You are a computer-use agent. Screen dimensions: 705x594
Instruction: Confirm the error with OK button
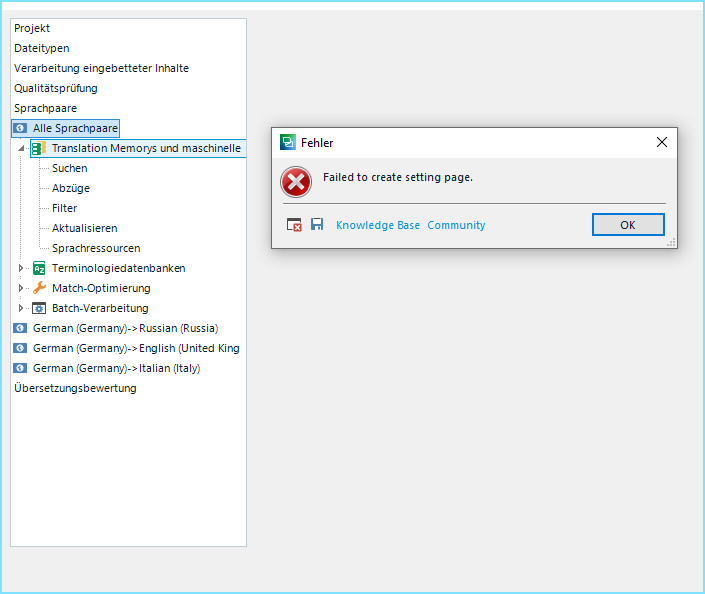point(628,224)
